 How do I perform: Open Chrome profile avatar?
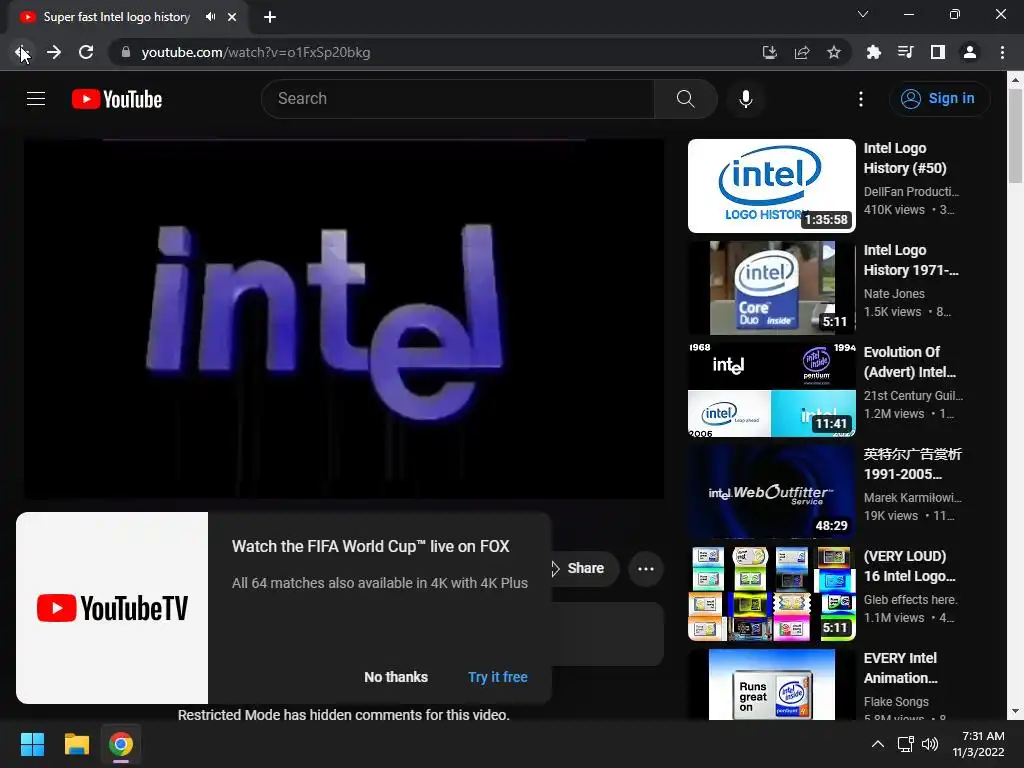click(970, 52)
